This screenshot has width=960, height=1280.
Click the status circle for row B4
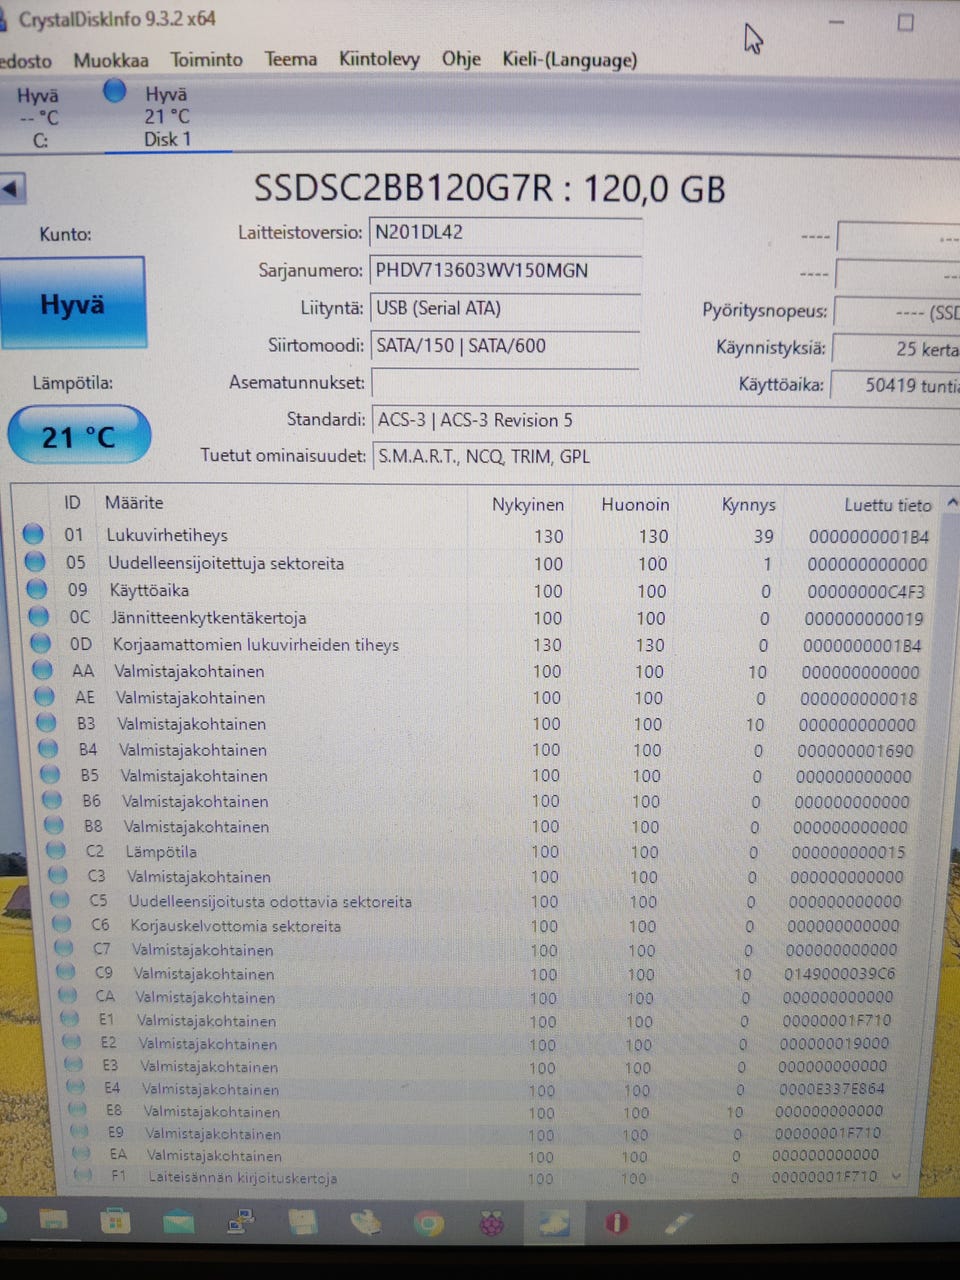tap(48, 748)
